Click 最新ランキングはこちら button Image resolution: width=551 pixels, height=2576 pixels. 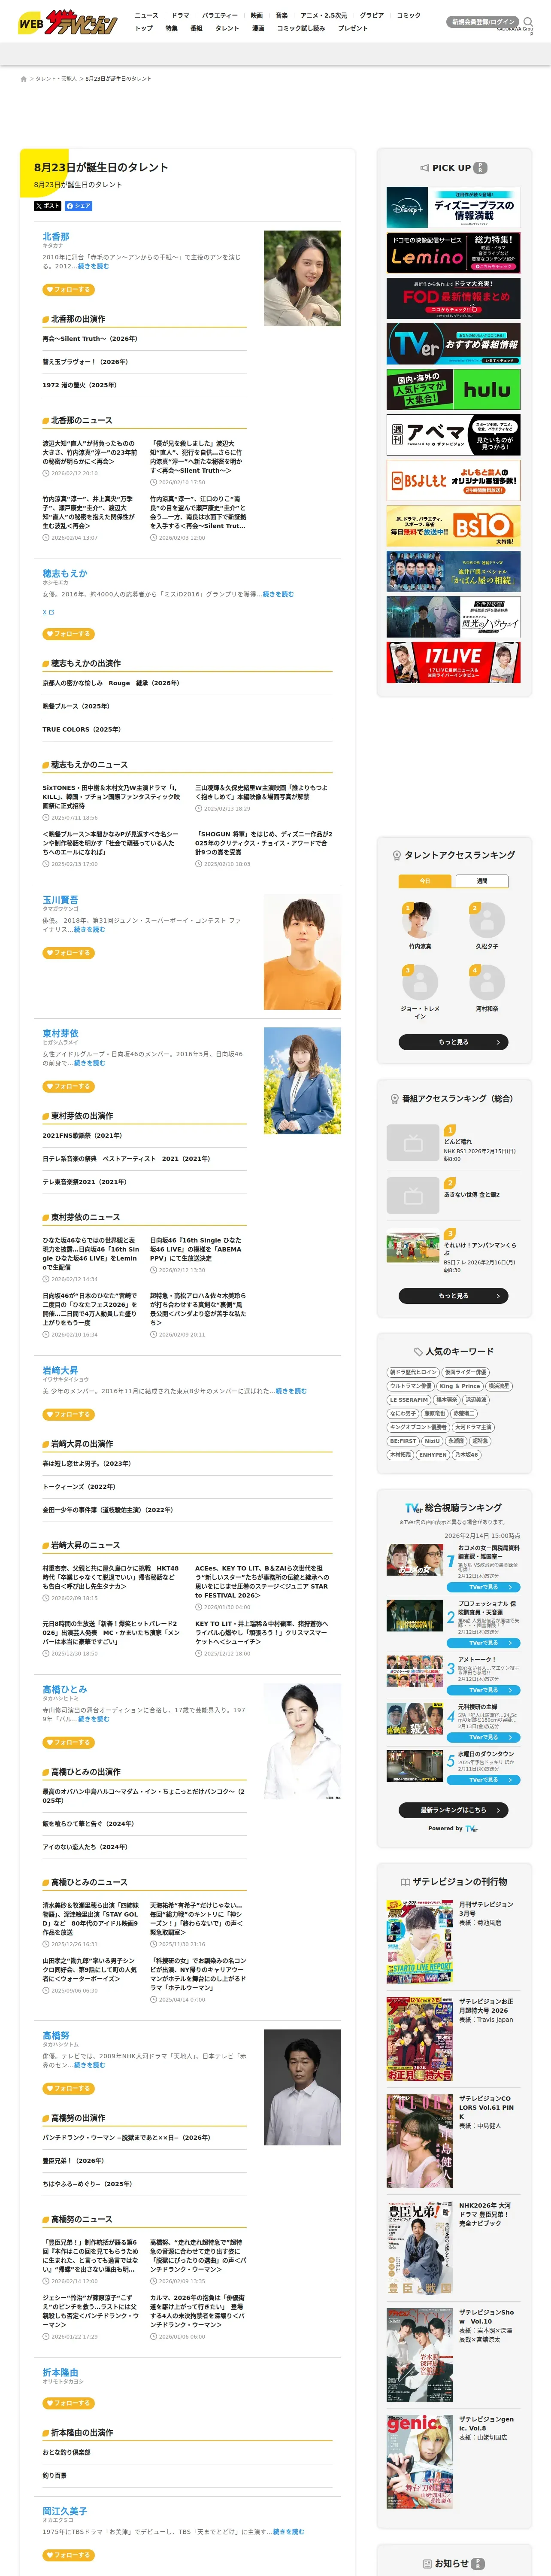point(453,1810)
